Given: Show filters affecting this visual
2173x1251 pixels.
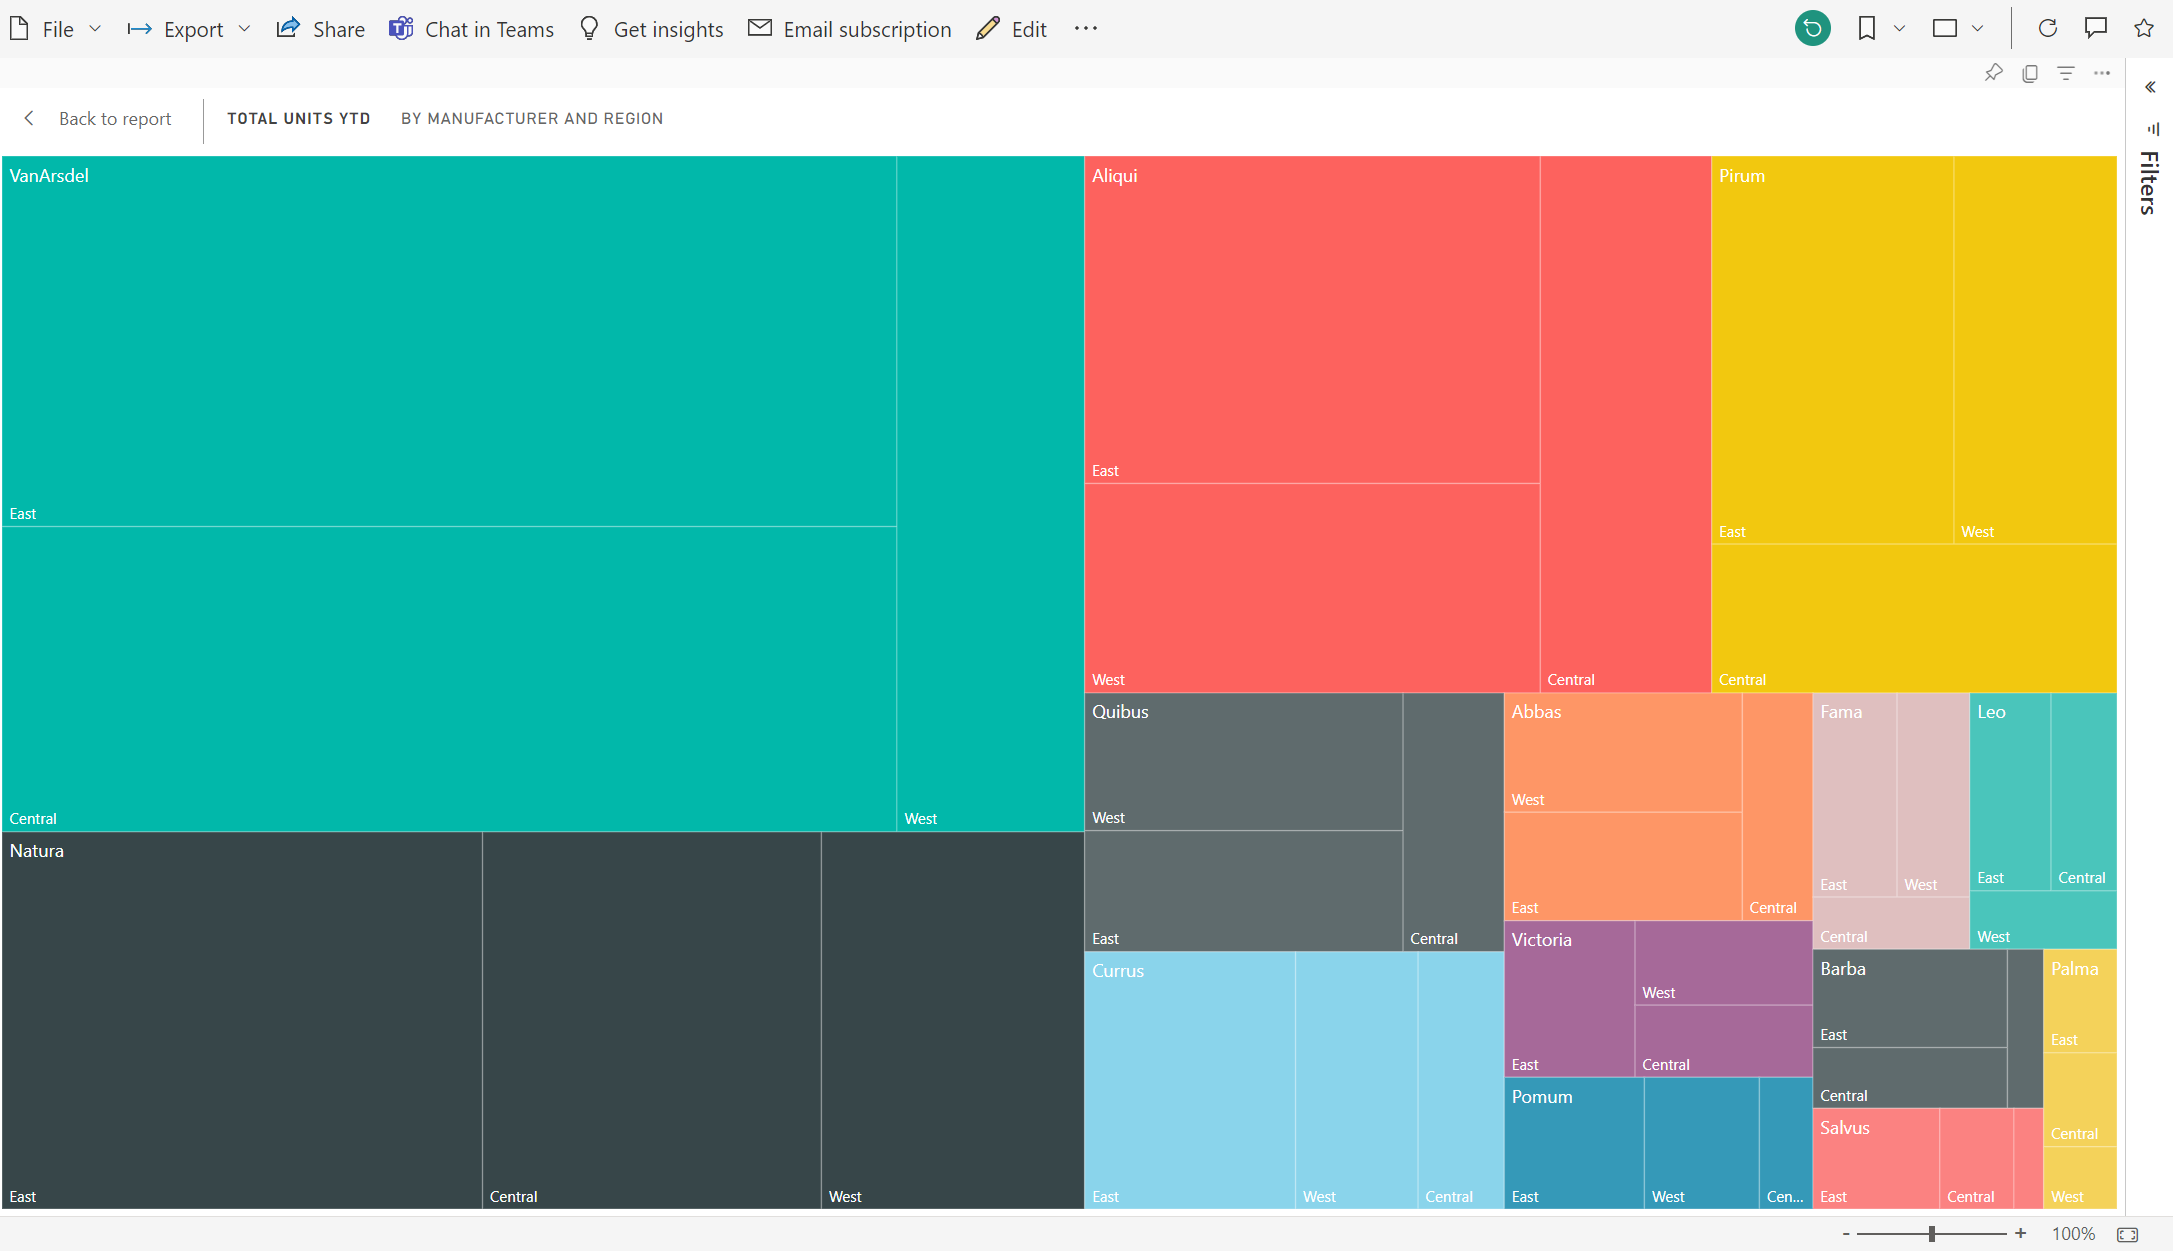Looking at the screenshot, I should pyautogui.click(x=2065, y=73).
